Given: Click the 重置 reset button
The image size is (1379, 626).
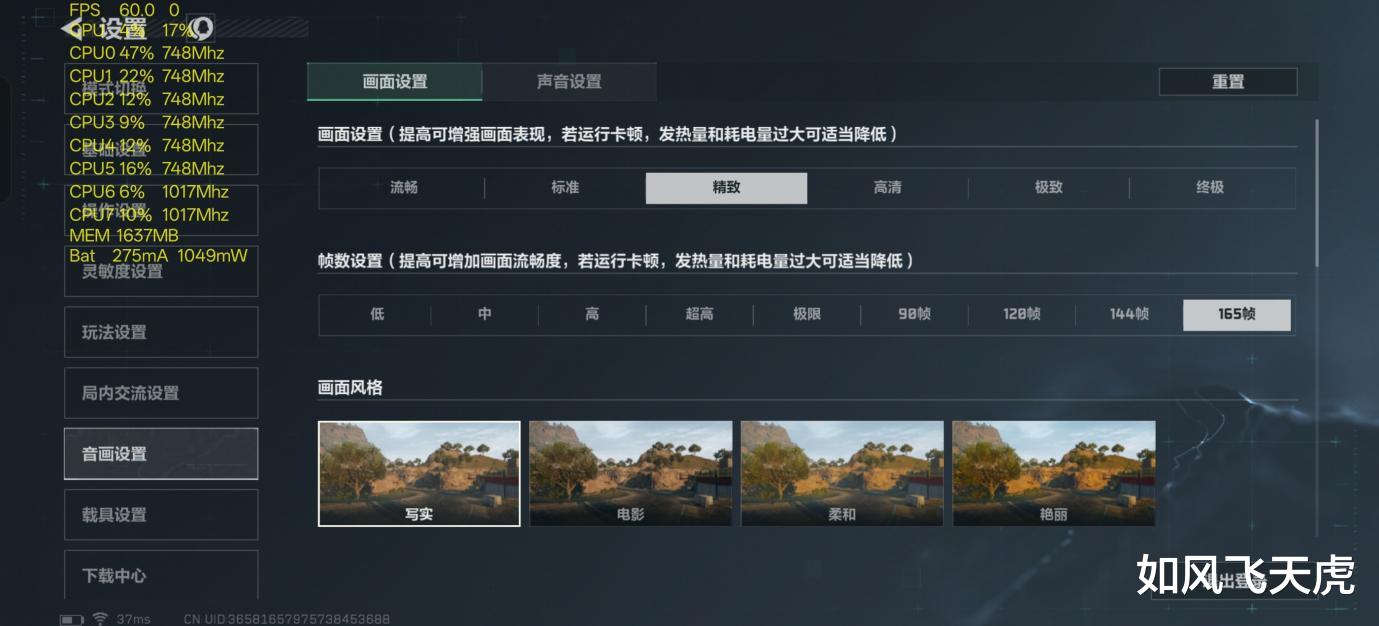Looking at the screenshot, I should pyautogui.click(x=1228, y=82).
